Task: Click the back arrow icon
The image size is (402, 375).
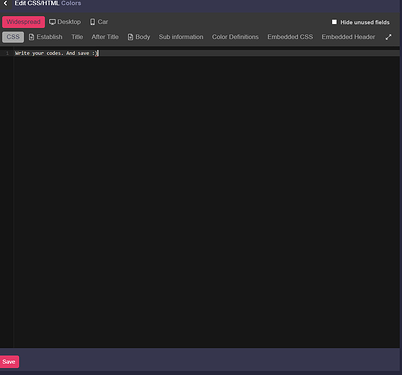Action: click(5, 3)
